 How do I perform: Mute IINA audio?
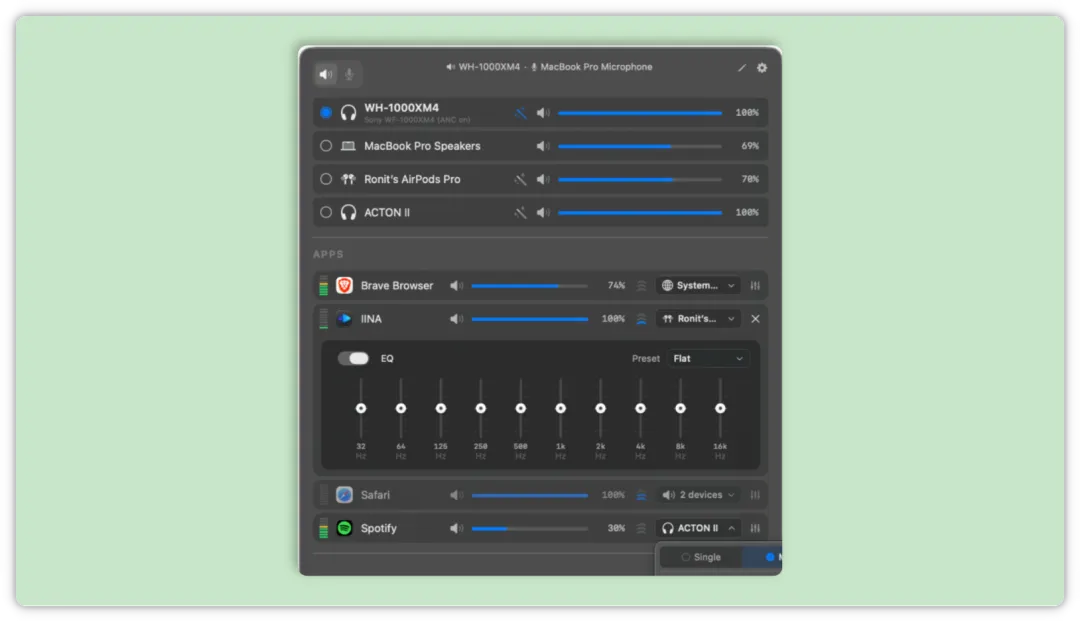click(457, 319)
